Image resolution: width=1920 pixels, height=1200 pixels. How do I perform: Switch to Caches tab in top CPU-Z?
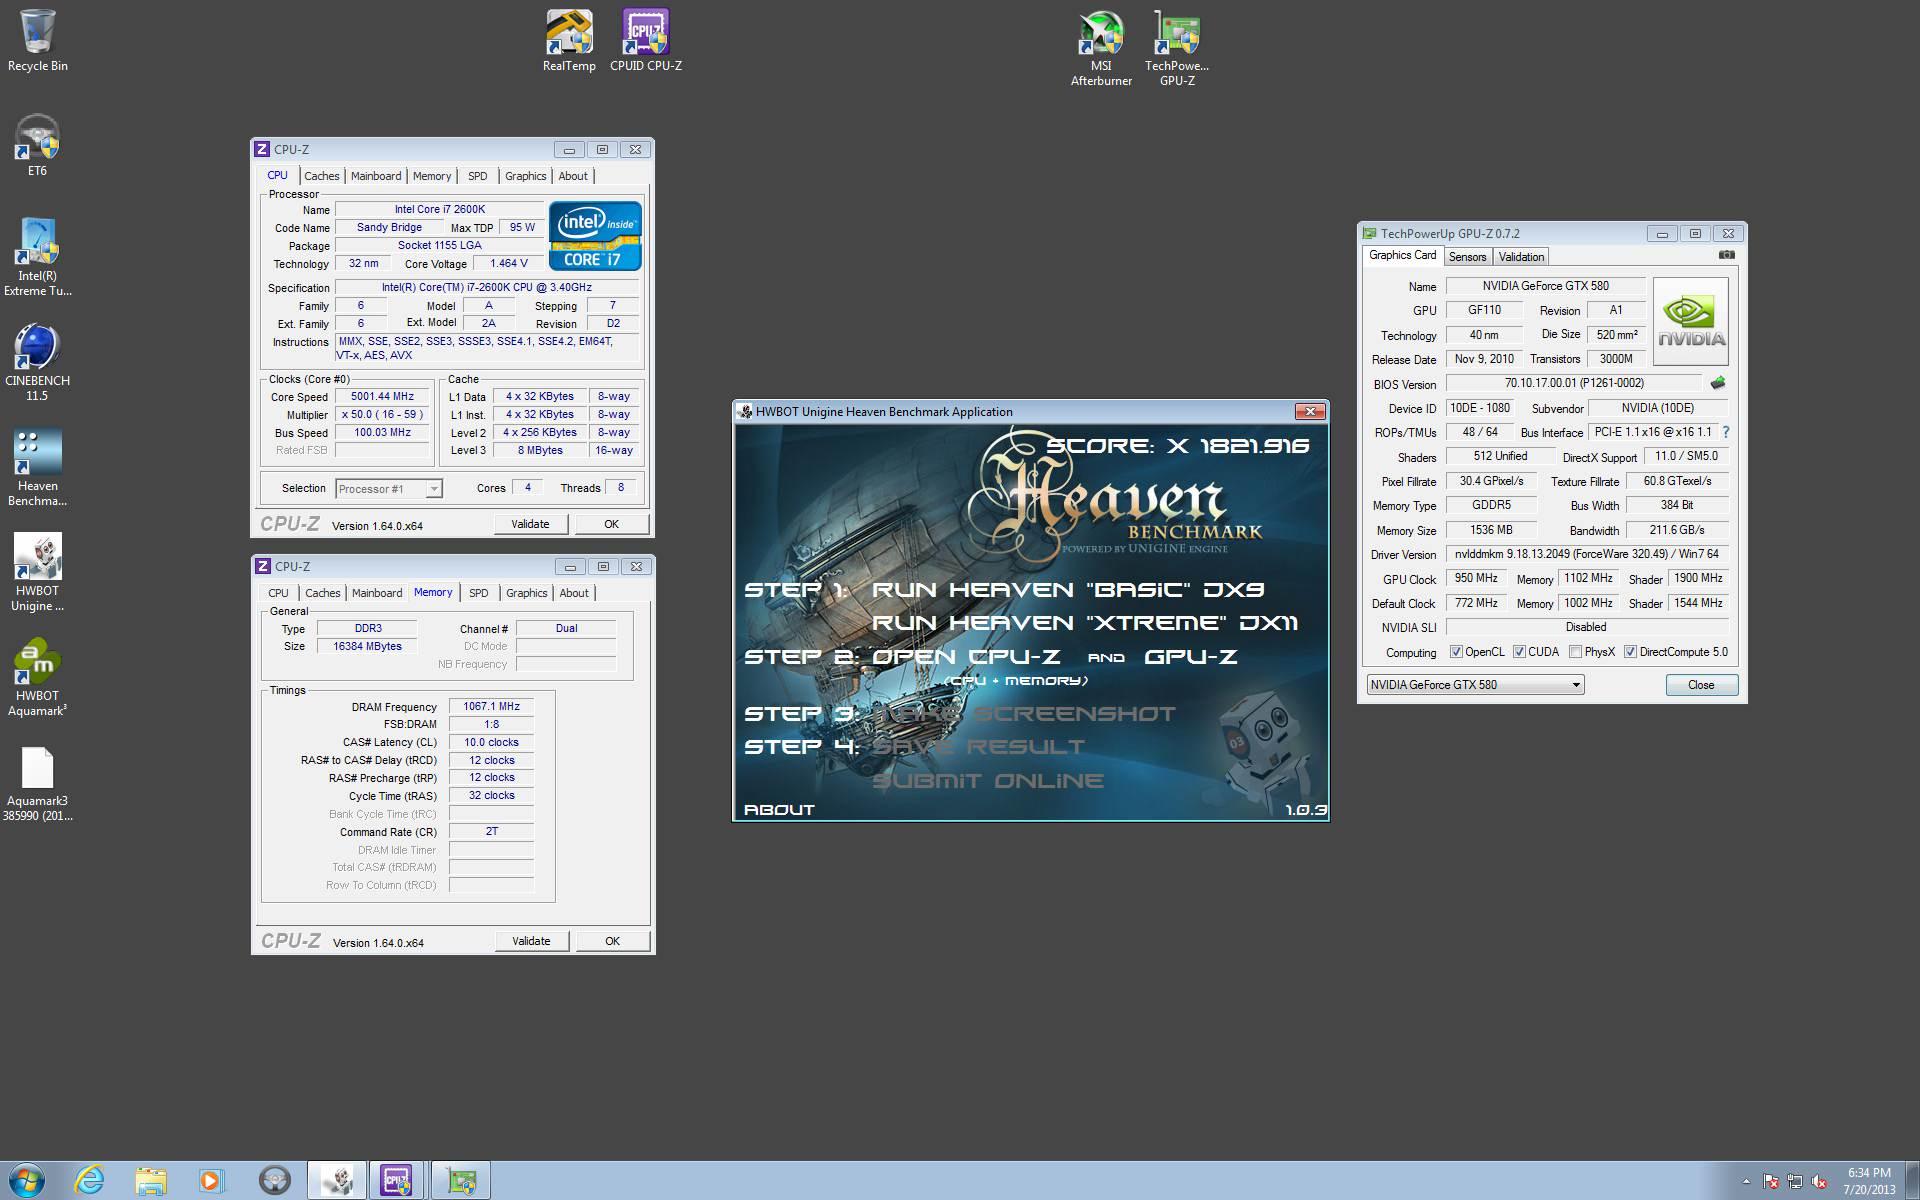[x=321, y=176]
